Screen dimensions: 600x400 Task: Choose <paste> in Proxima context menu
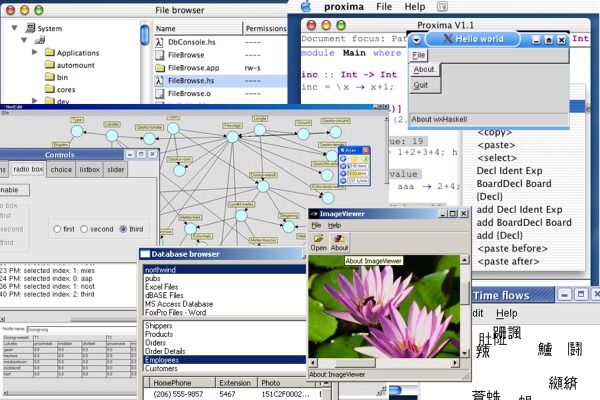496,145
